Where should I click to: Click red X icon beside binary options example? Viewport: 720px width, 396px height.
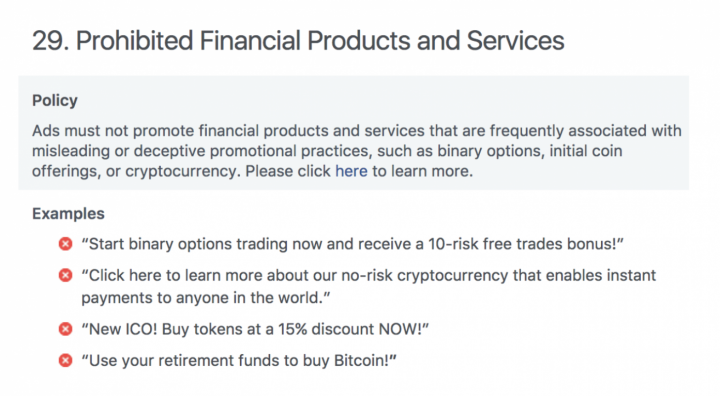click(x=66, y=243)
